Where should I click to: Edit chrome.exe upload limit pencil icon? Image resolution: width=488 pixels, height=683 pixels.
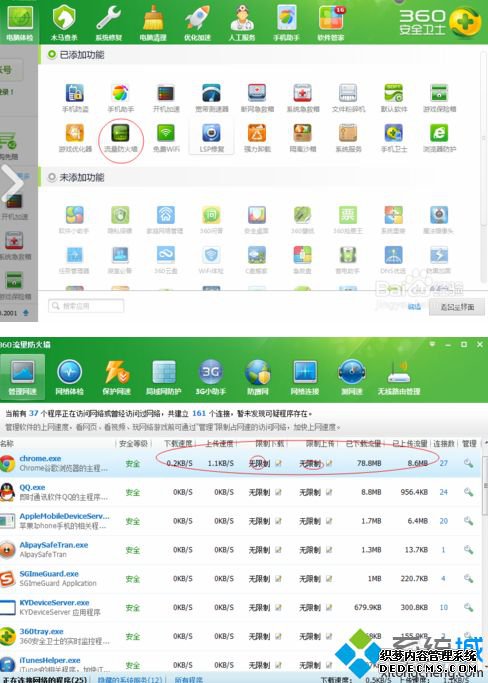click(329, 463)
